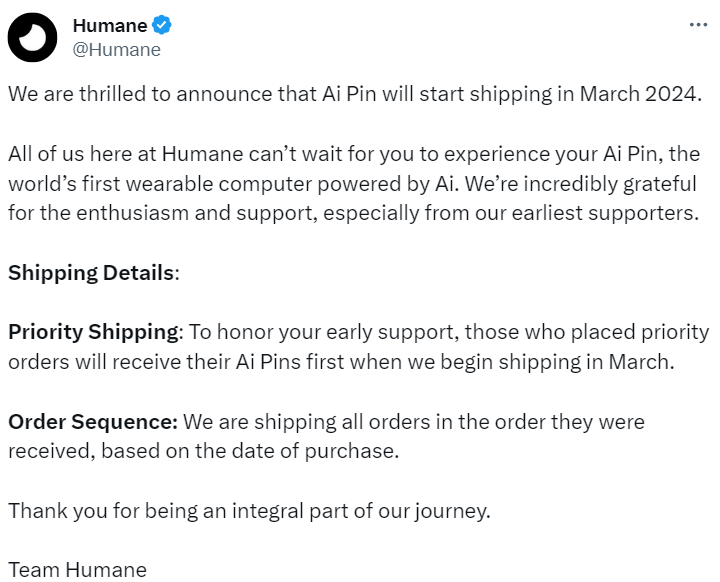The image size is (720, 582).
Task: Select the 'March 2024' text in first line
Action: pos(641,94)
